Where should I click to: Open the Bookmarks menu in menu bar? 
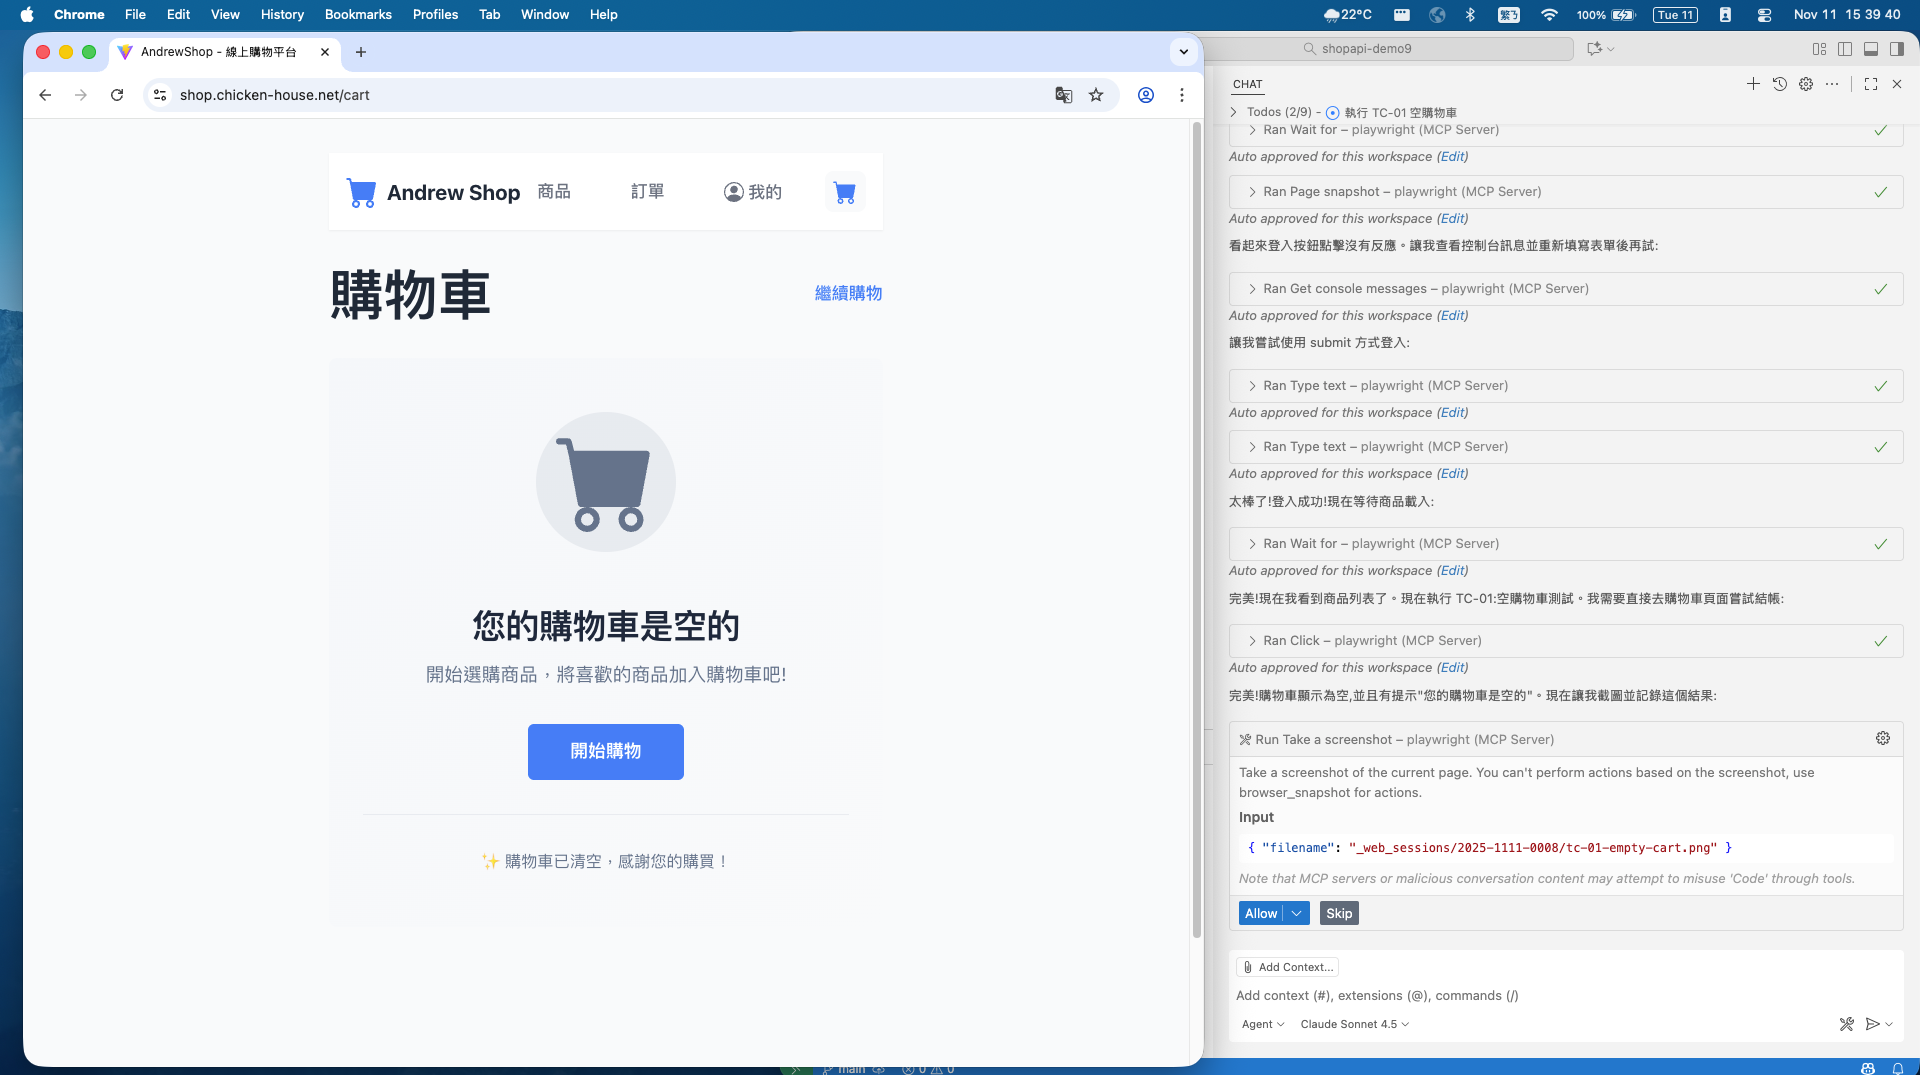[358, 14]
